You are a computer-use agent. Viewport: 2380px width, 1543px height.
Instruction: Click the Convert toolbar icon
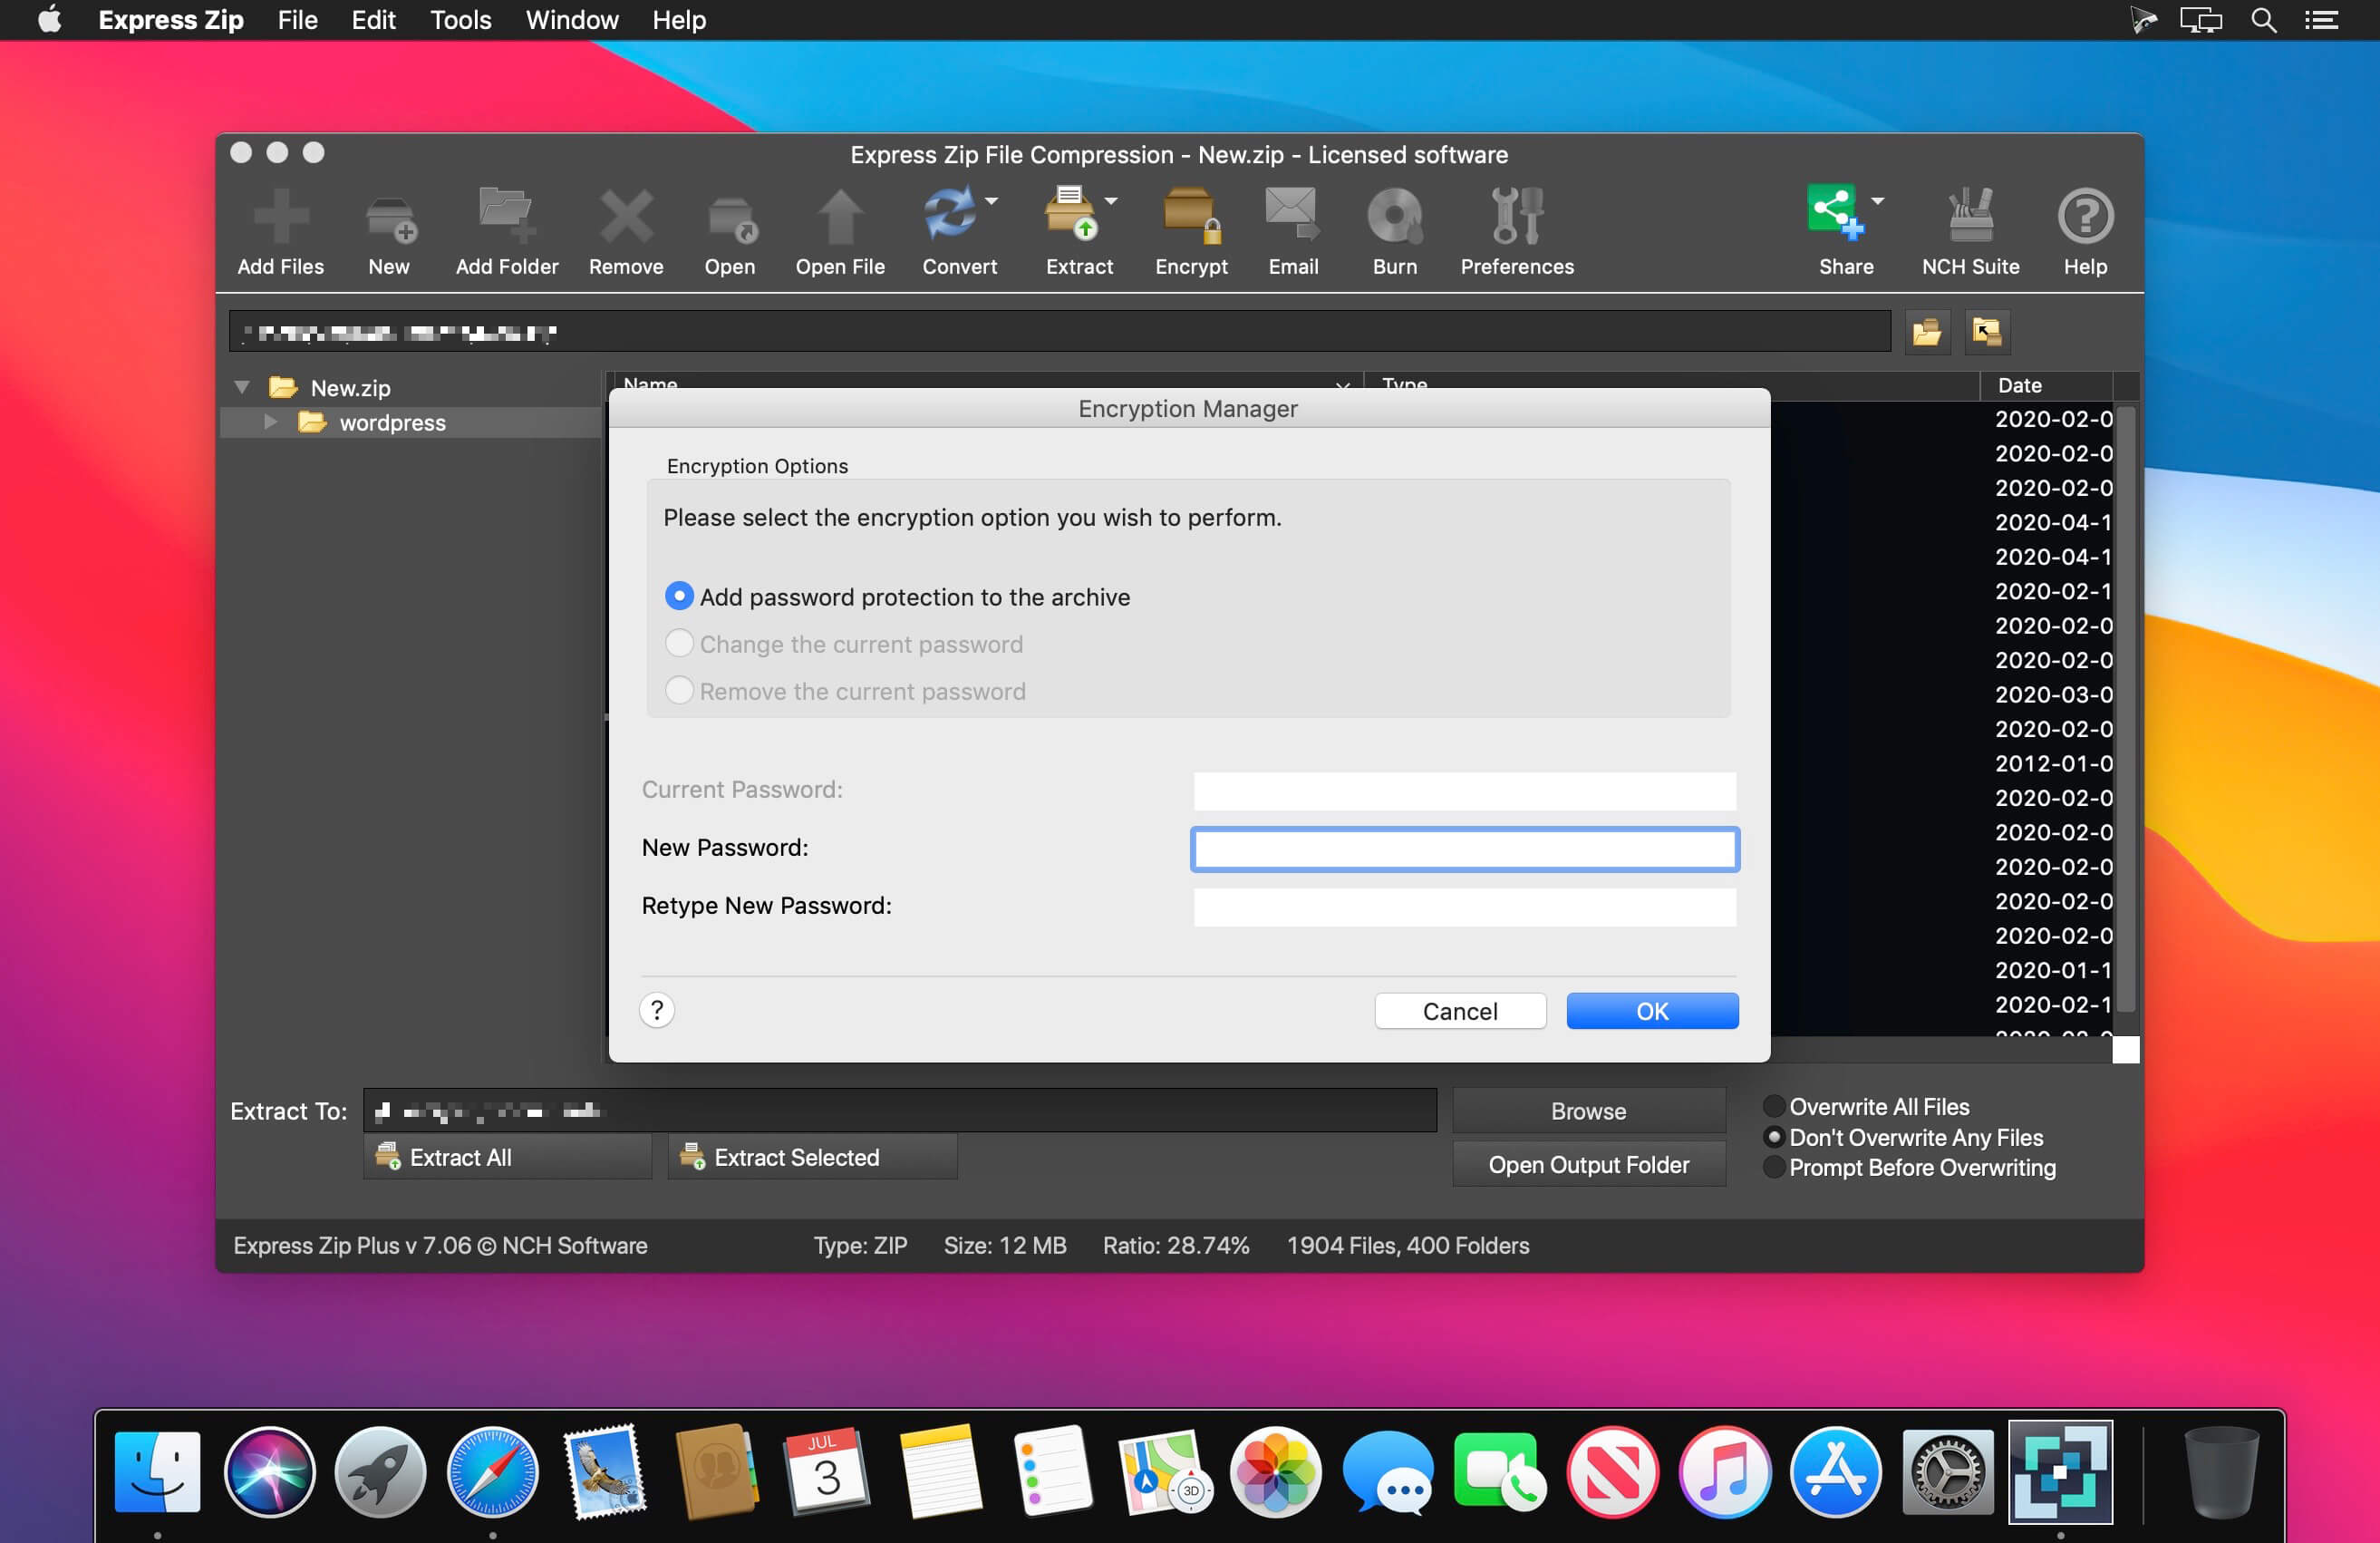click(949, 213)
